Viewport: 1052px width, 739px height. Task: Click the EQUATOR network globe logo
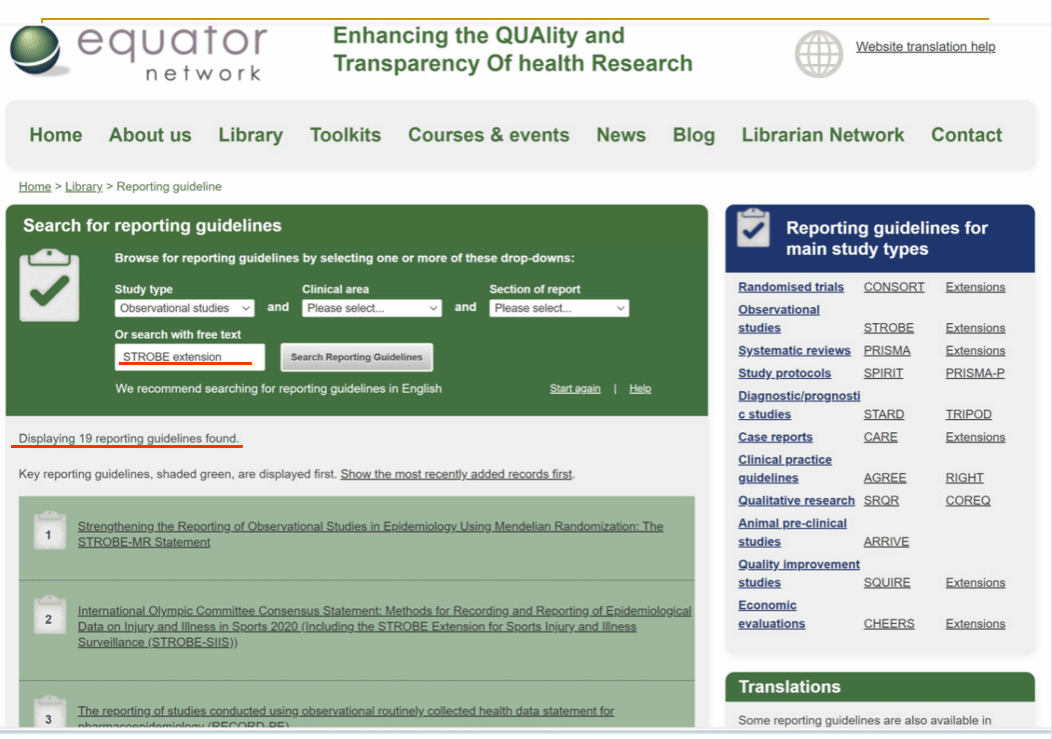40,51
